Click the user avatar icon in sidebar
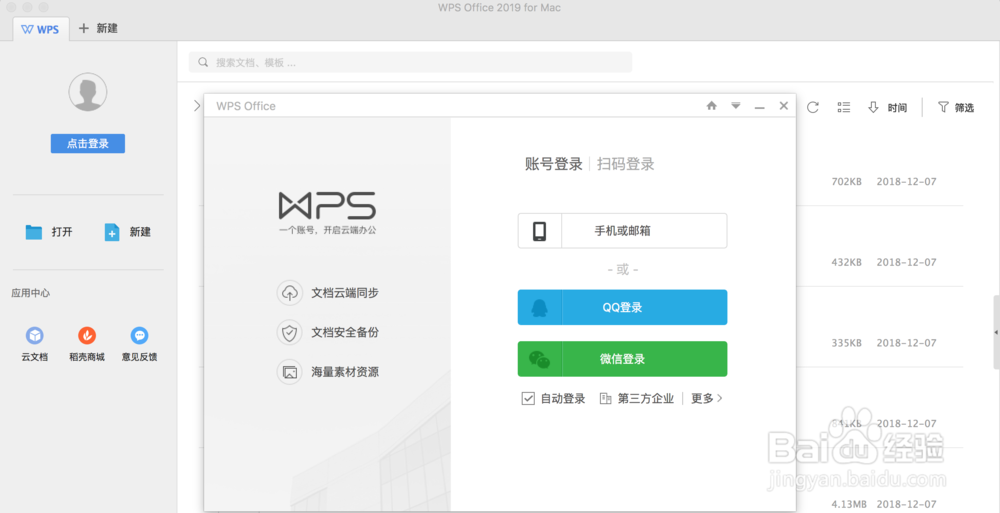Image resolution: width=1000 pixels, height=513 pixels. 88,92
